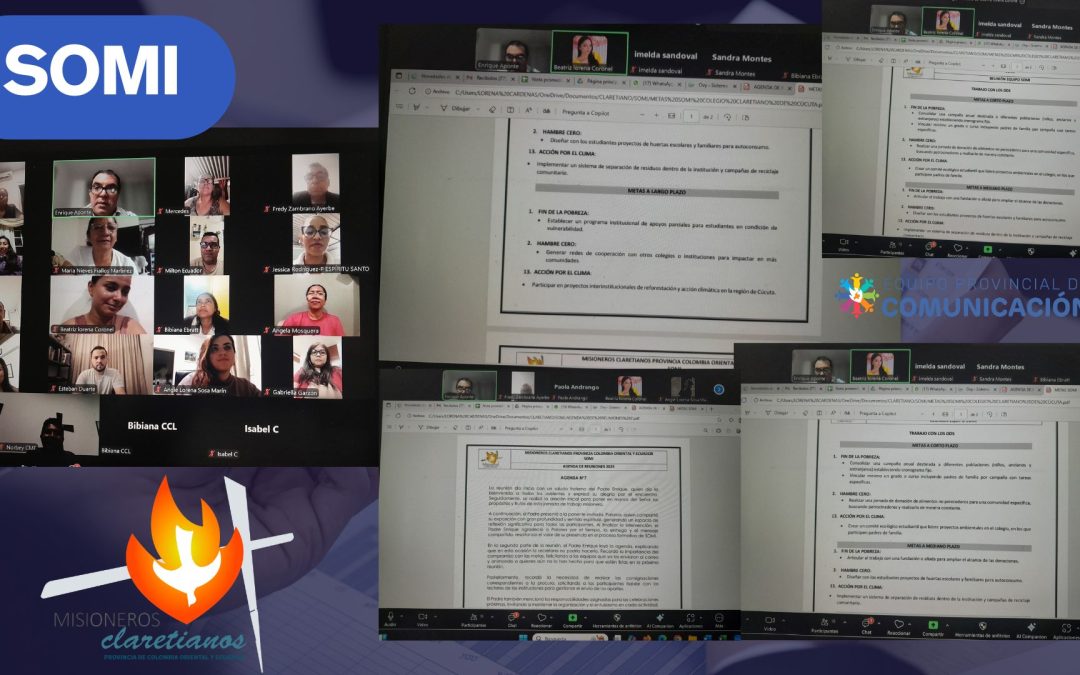This screenshot has width=1080, height=675.
Task: Mute microphone using the Zoom Audio icon
Action: (390, 617)
